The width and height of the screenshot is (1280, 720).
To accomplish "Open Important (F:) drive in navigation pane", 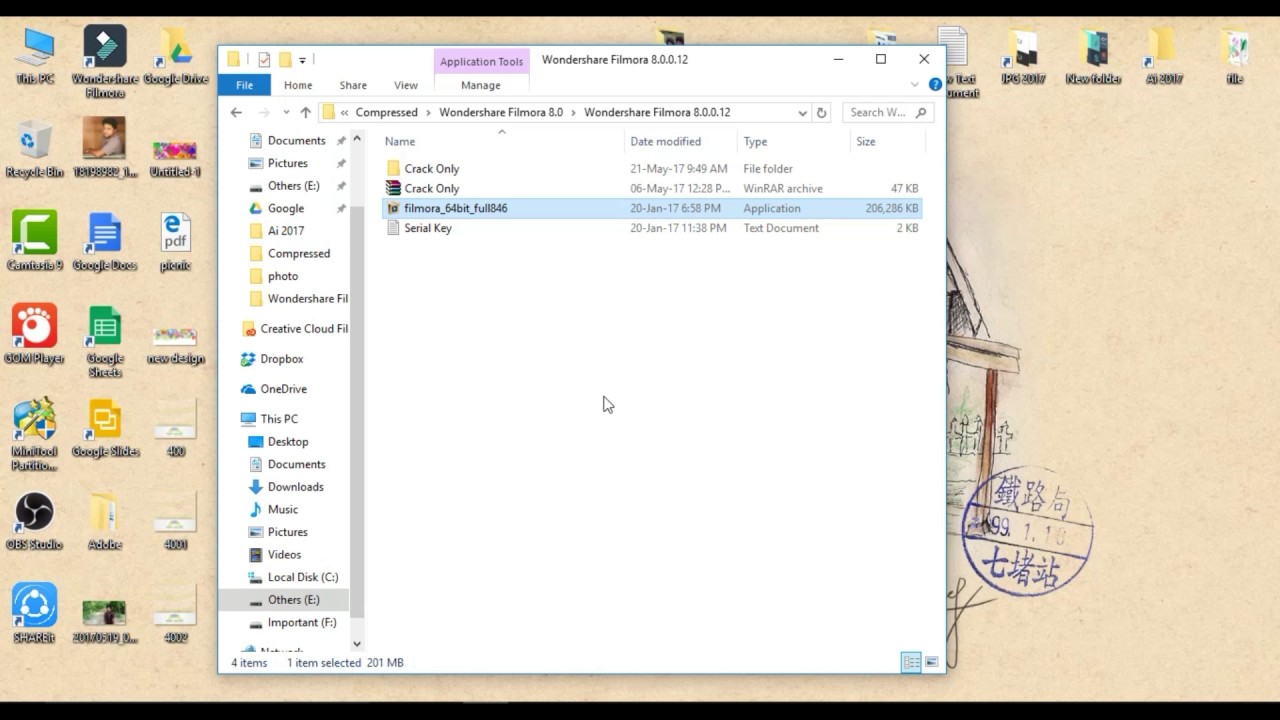I will [x=302, y=622].
